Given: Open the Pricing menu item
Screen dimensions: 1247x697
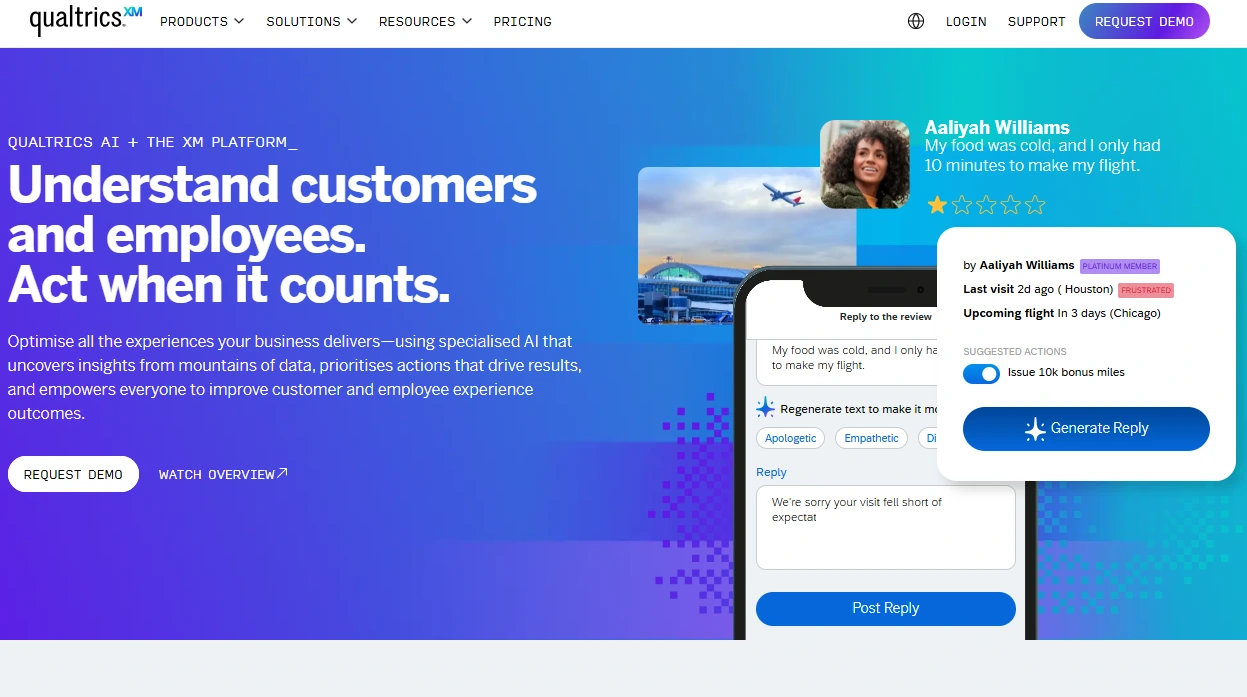Looking at the screenshot, I should click(x=523, y=21).
